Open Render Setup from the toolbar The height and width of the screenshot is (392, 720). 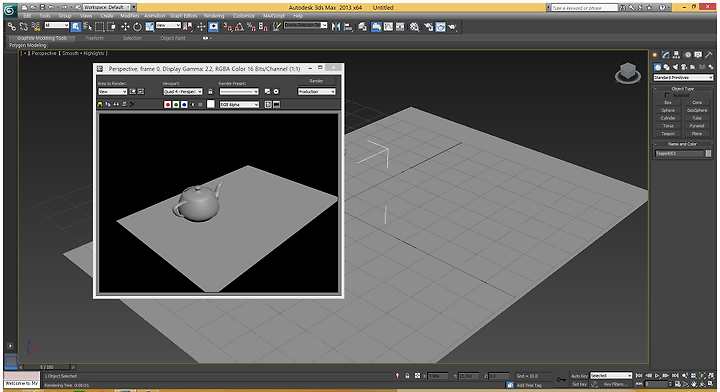428,27
